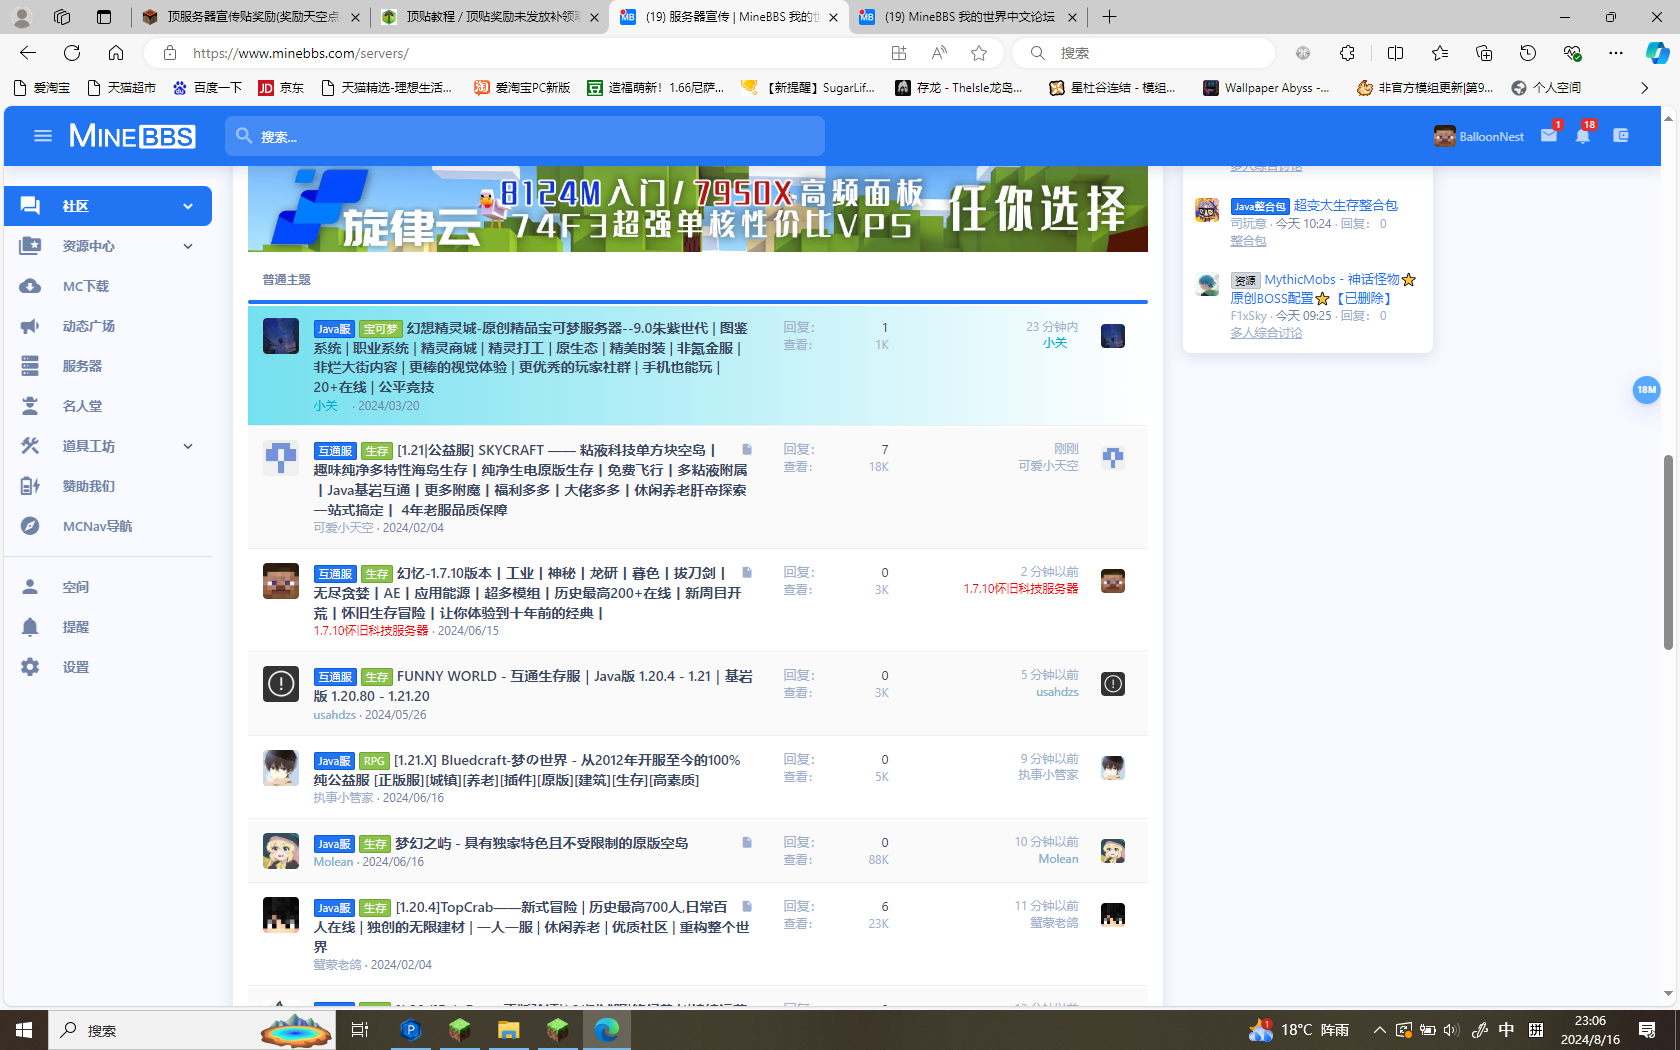Click the 空间 person icon in the sidebar
The image size is (1680, 1050).
click(x=30, y=587)
